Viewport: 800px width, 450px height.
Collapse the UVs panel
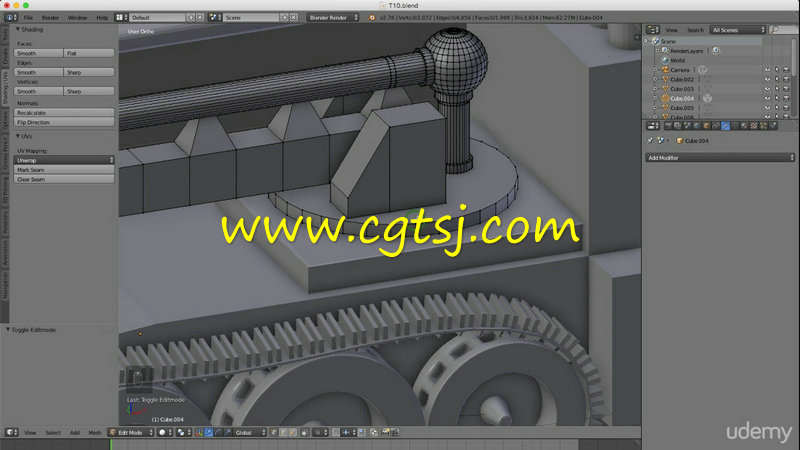(18, 136)
